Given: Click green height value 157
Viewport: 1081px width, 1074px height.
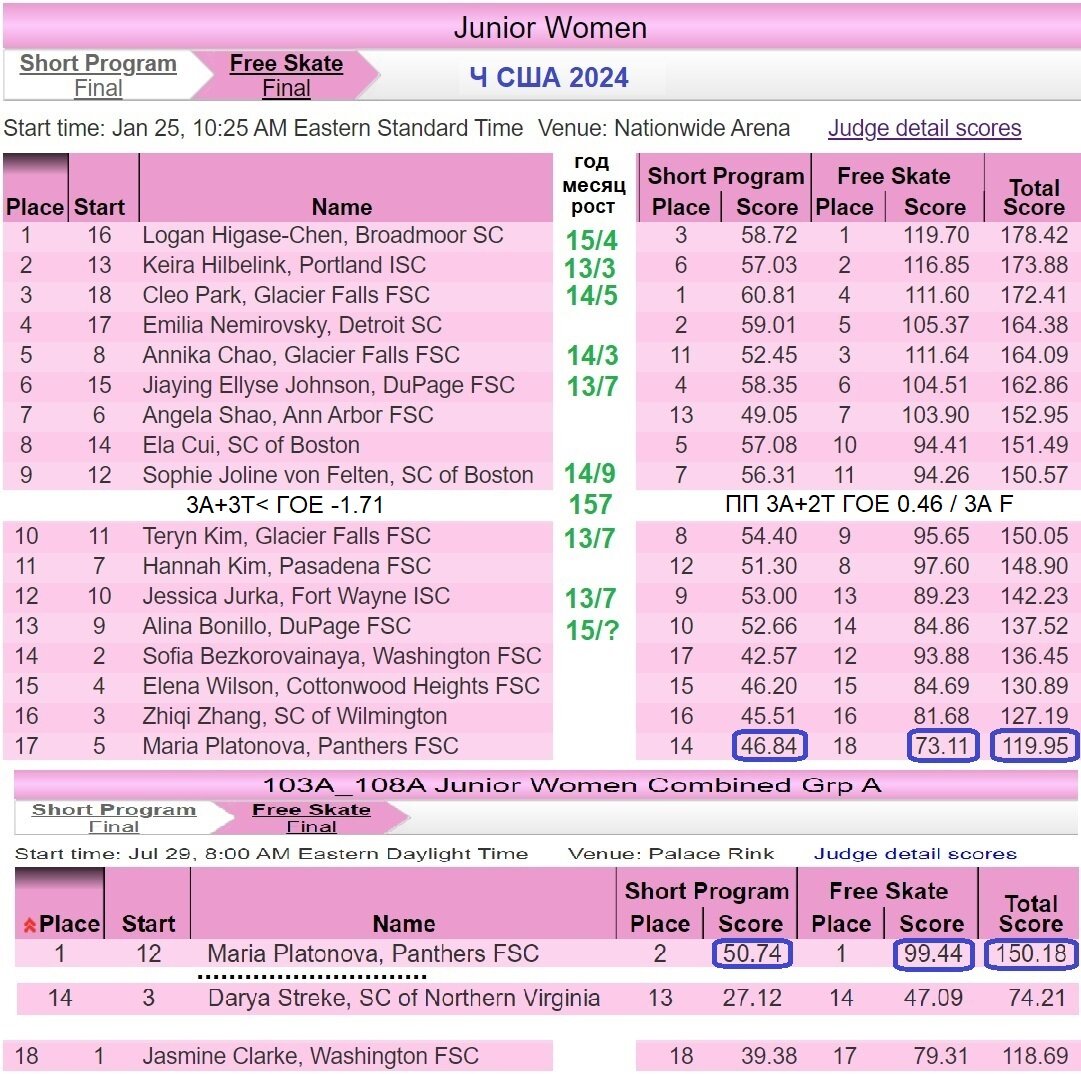Looking at the screenshot, I should (590, 505).
